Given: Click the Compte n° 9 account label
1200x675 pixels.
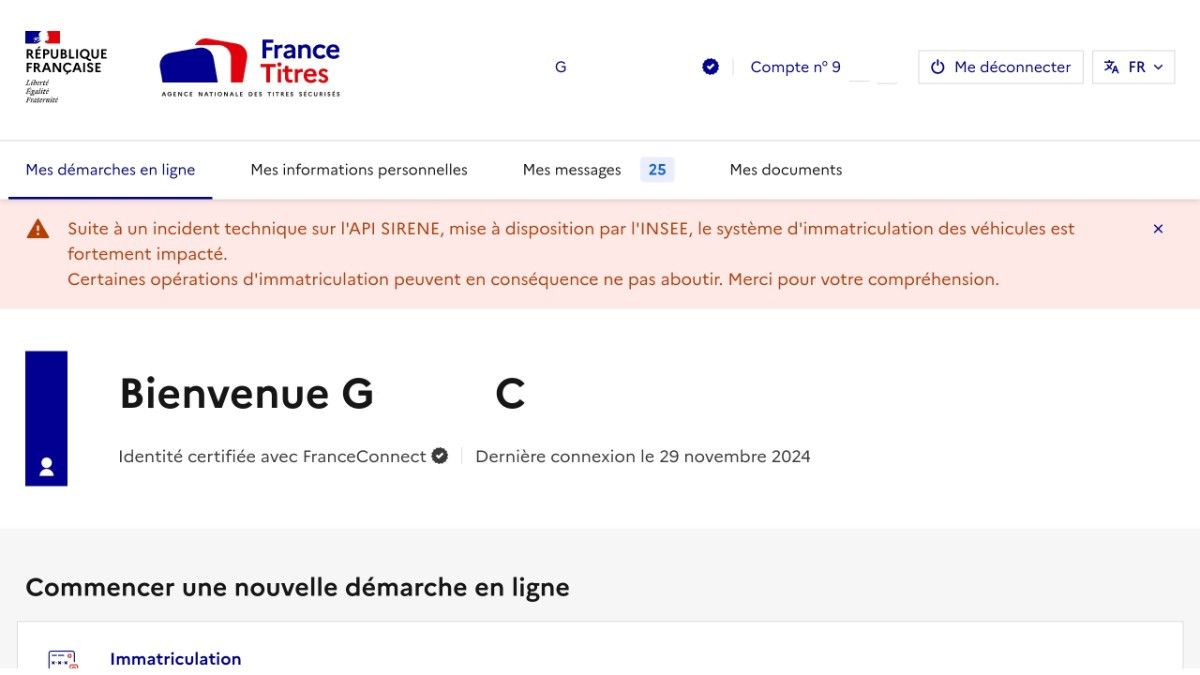Looking at the screenshot, I should point(795,67).
